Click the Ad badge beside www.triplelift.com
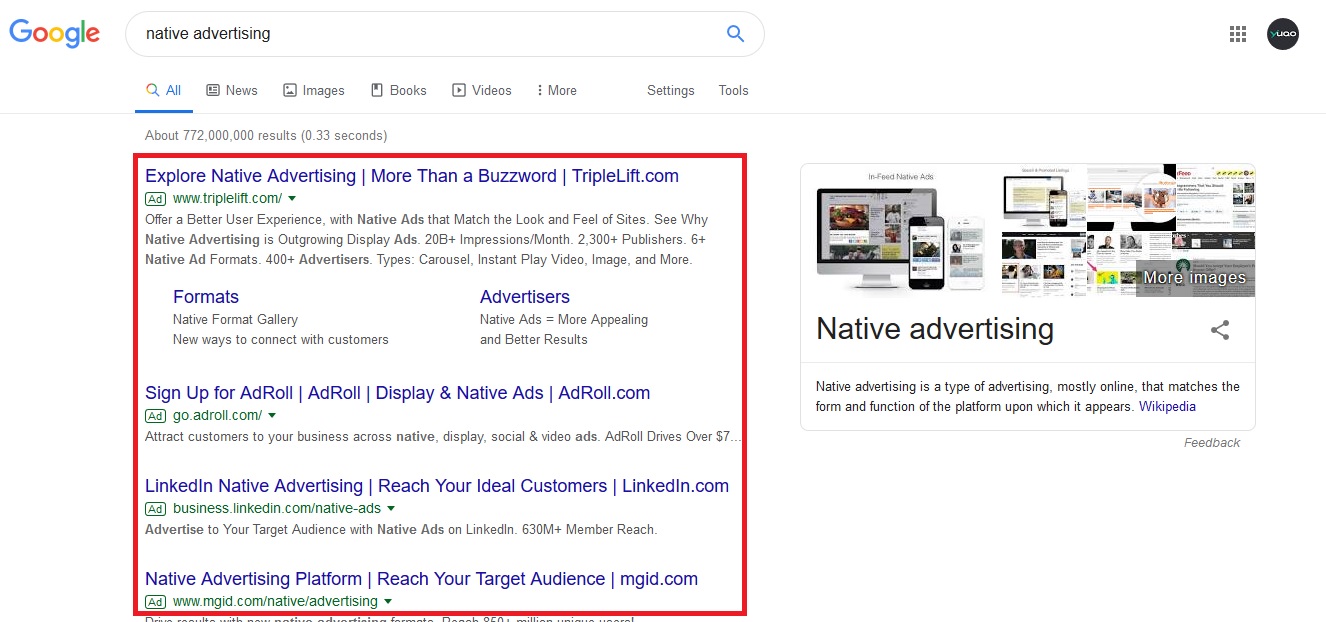This screenshot has width=1326, height=622. (x=155, y=199)
